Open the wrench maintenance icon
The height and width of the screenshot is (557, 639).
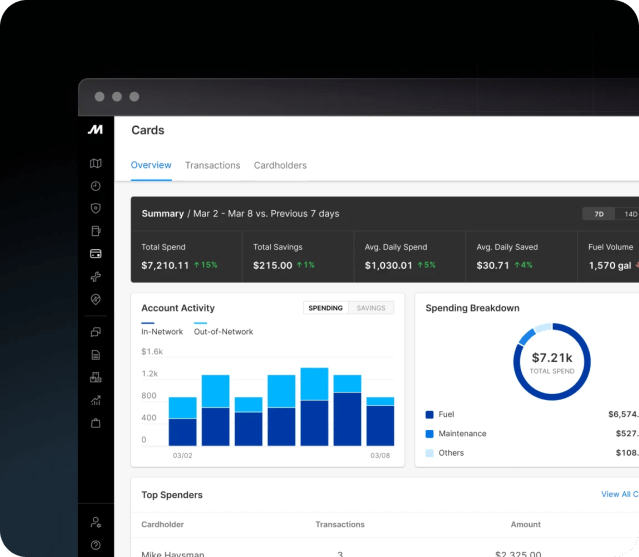96,277
